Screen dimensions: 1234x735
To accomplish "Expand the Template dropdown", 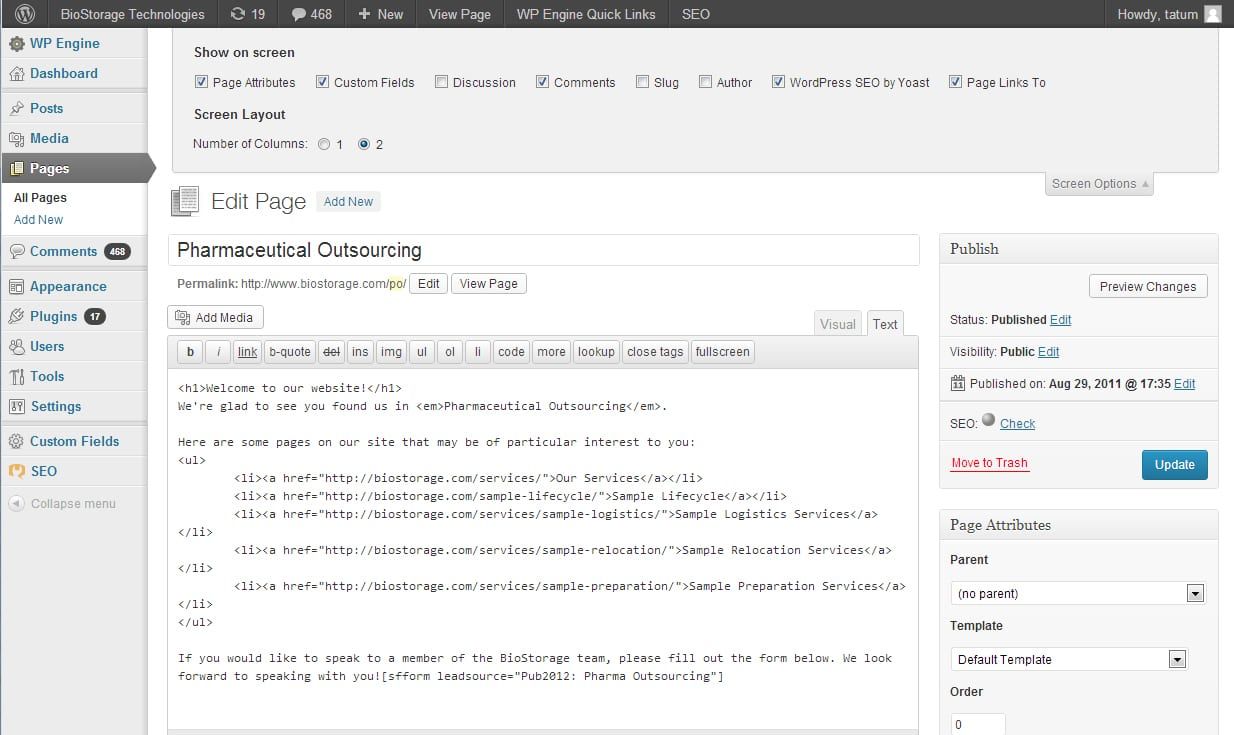I will [1067, 659].
